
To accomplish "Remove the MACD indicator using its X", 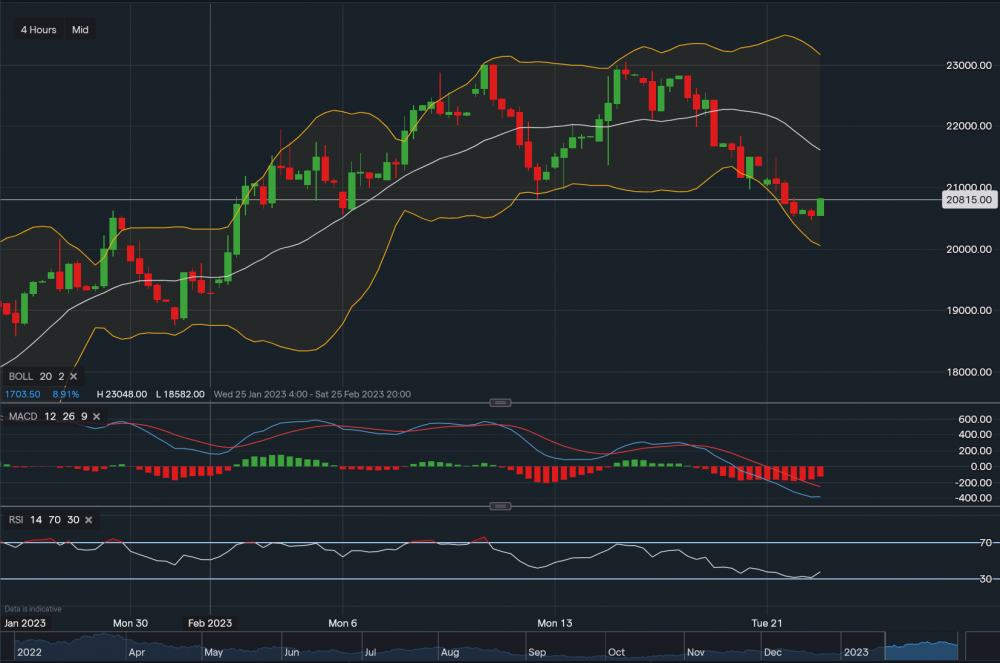I will [x=94, y=415].
